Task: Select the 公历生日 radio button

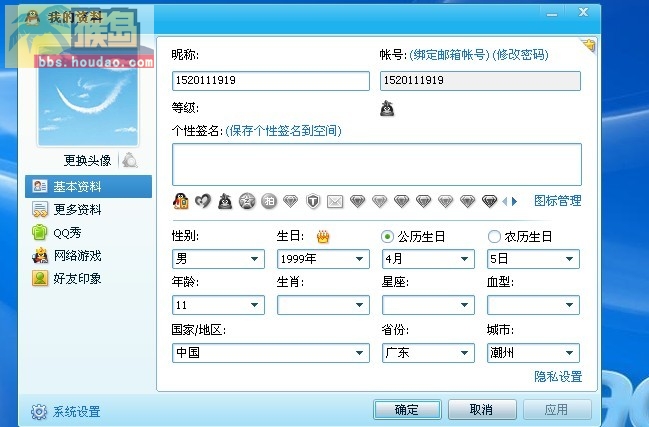Action: 387,237
